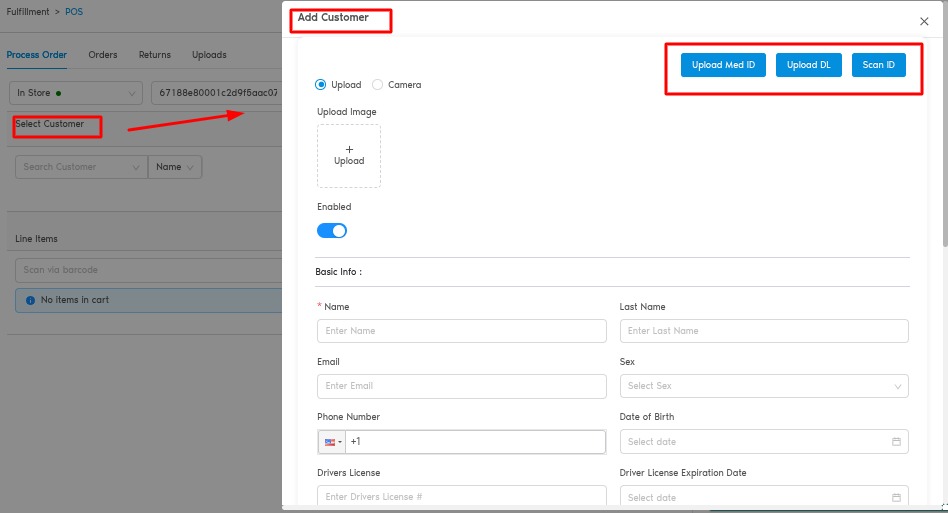
Task: Click the POS breadcrumb link
Action: pyautogui.click(x=74, y=11)
